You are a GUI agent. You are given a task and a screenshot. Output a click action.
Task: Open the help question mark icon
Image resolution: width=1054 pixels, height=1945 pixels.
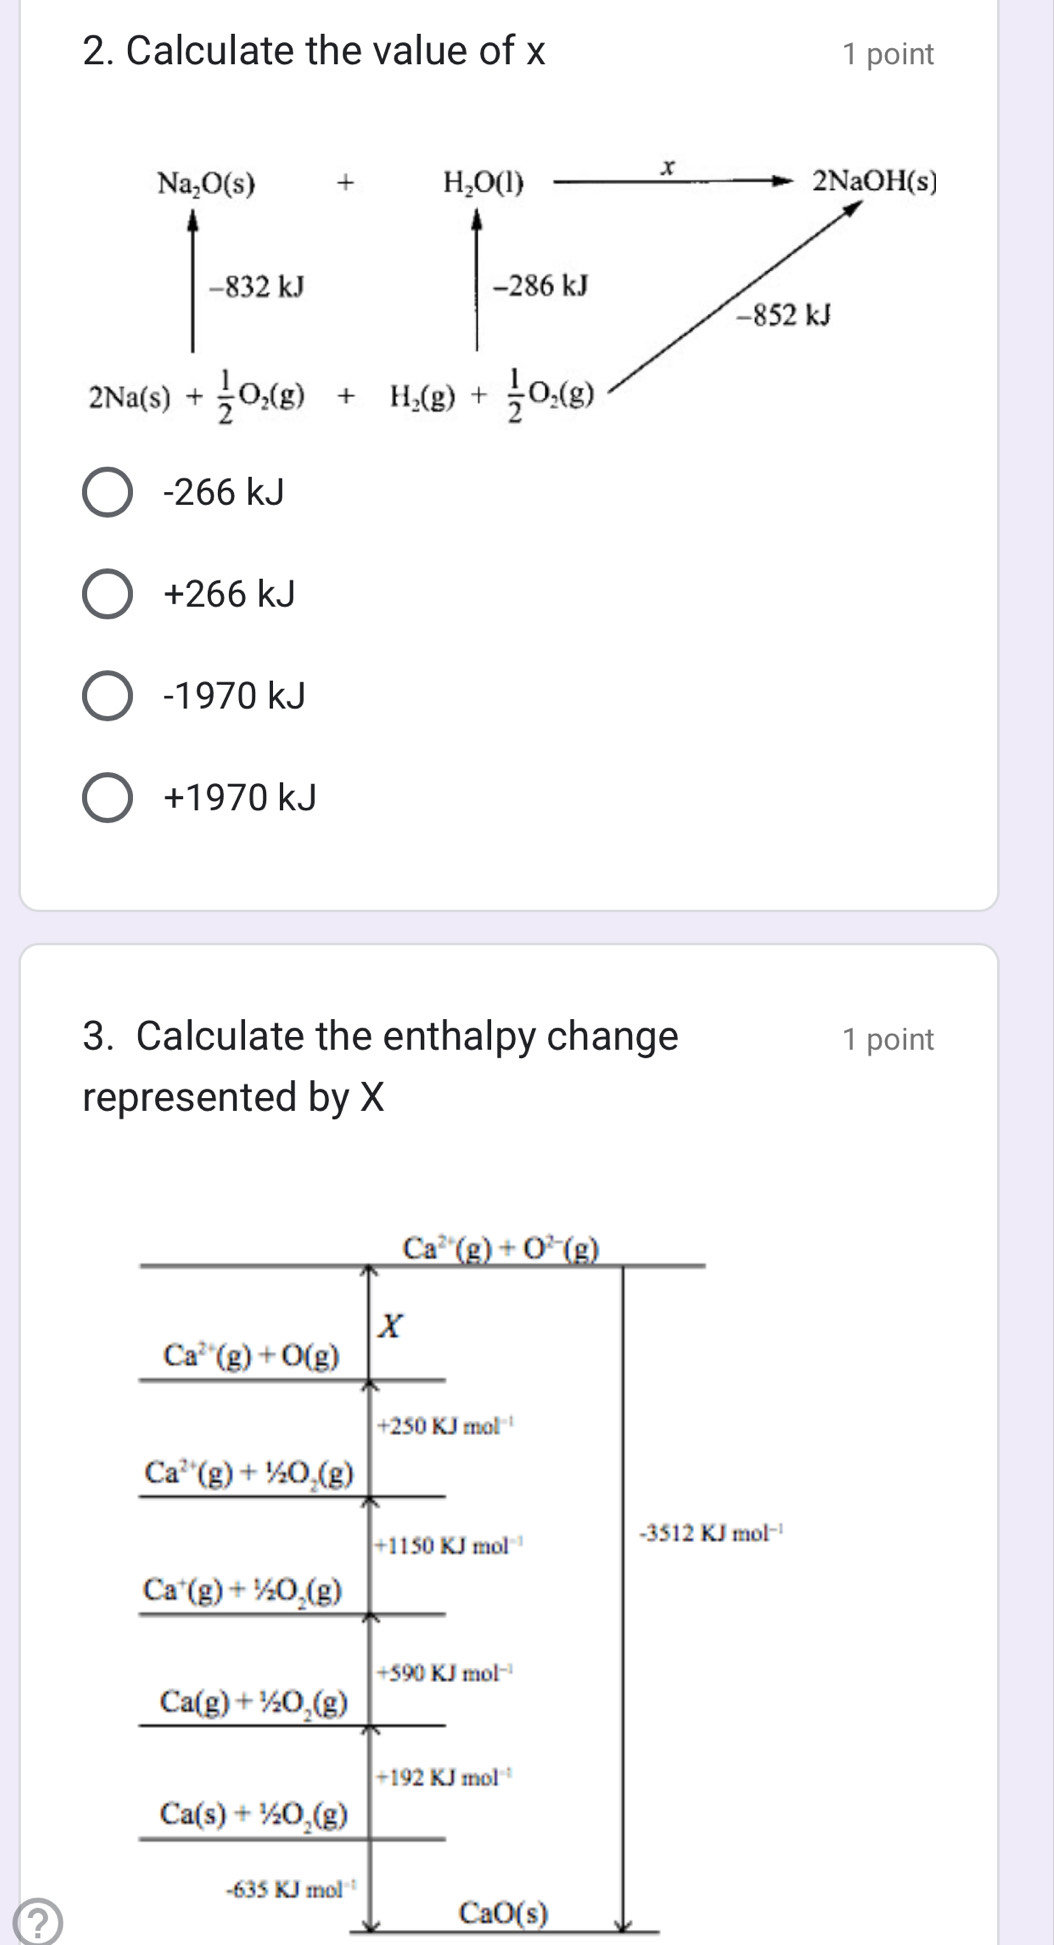tap(37, 1922)
